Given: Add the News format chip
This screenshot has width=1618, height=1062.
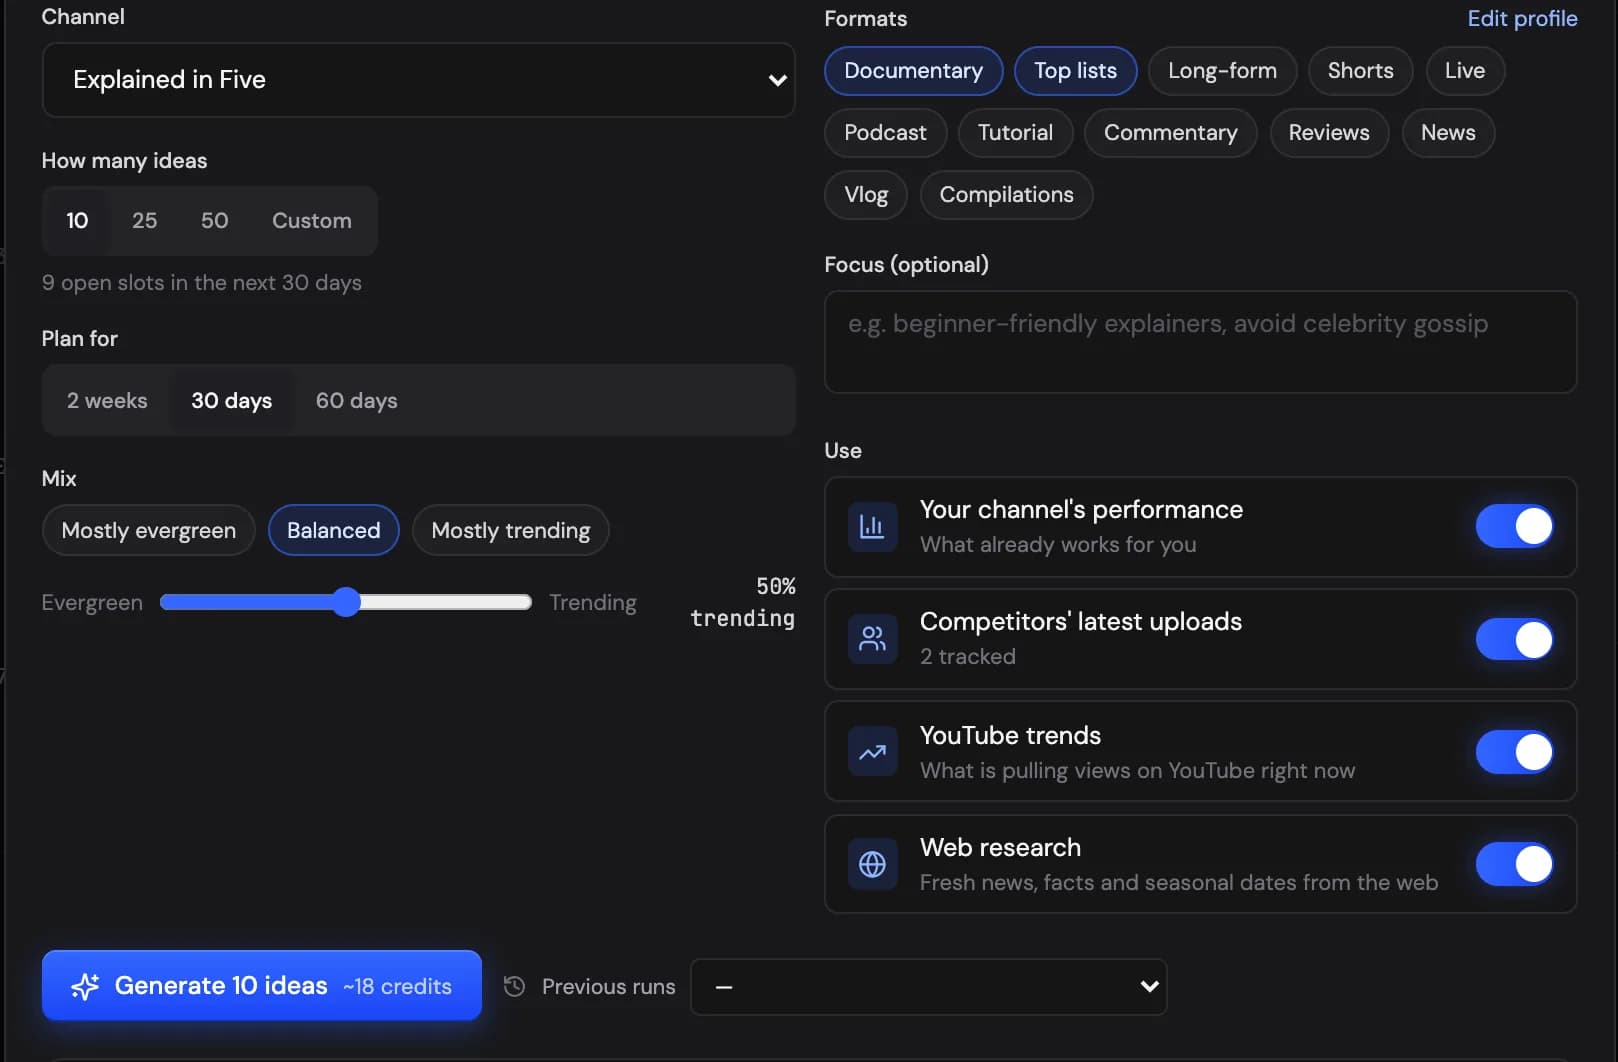Looking at the screenshot, I should pos(1448,133).
